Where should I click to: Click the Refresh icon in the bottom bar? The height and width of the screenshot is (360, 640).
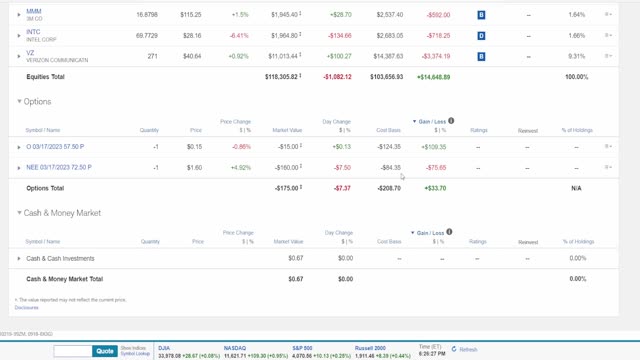point(454,349)
